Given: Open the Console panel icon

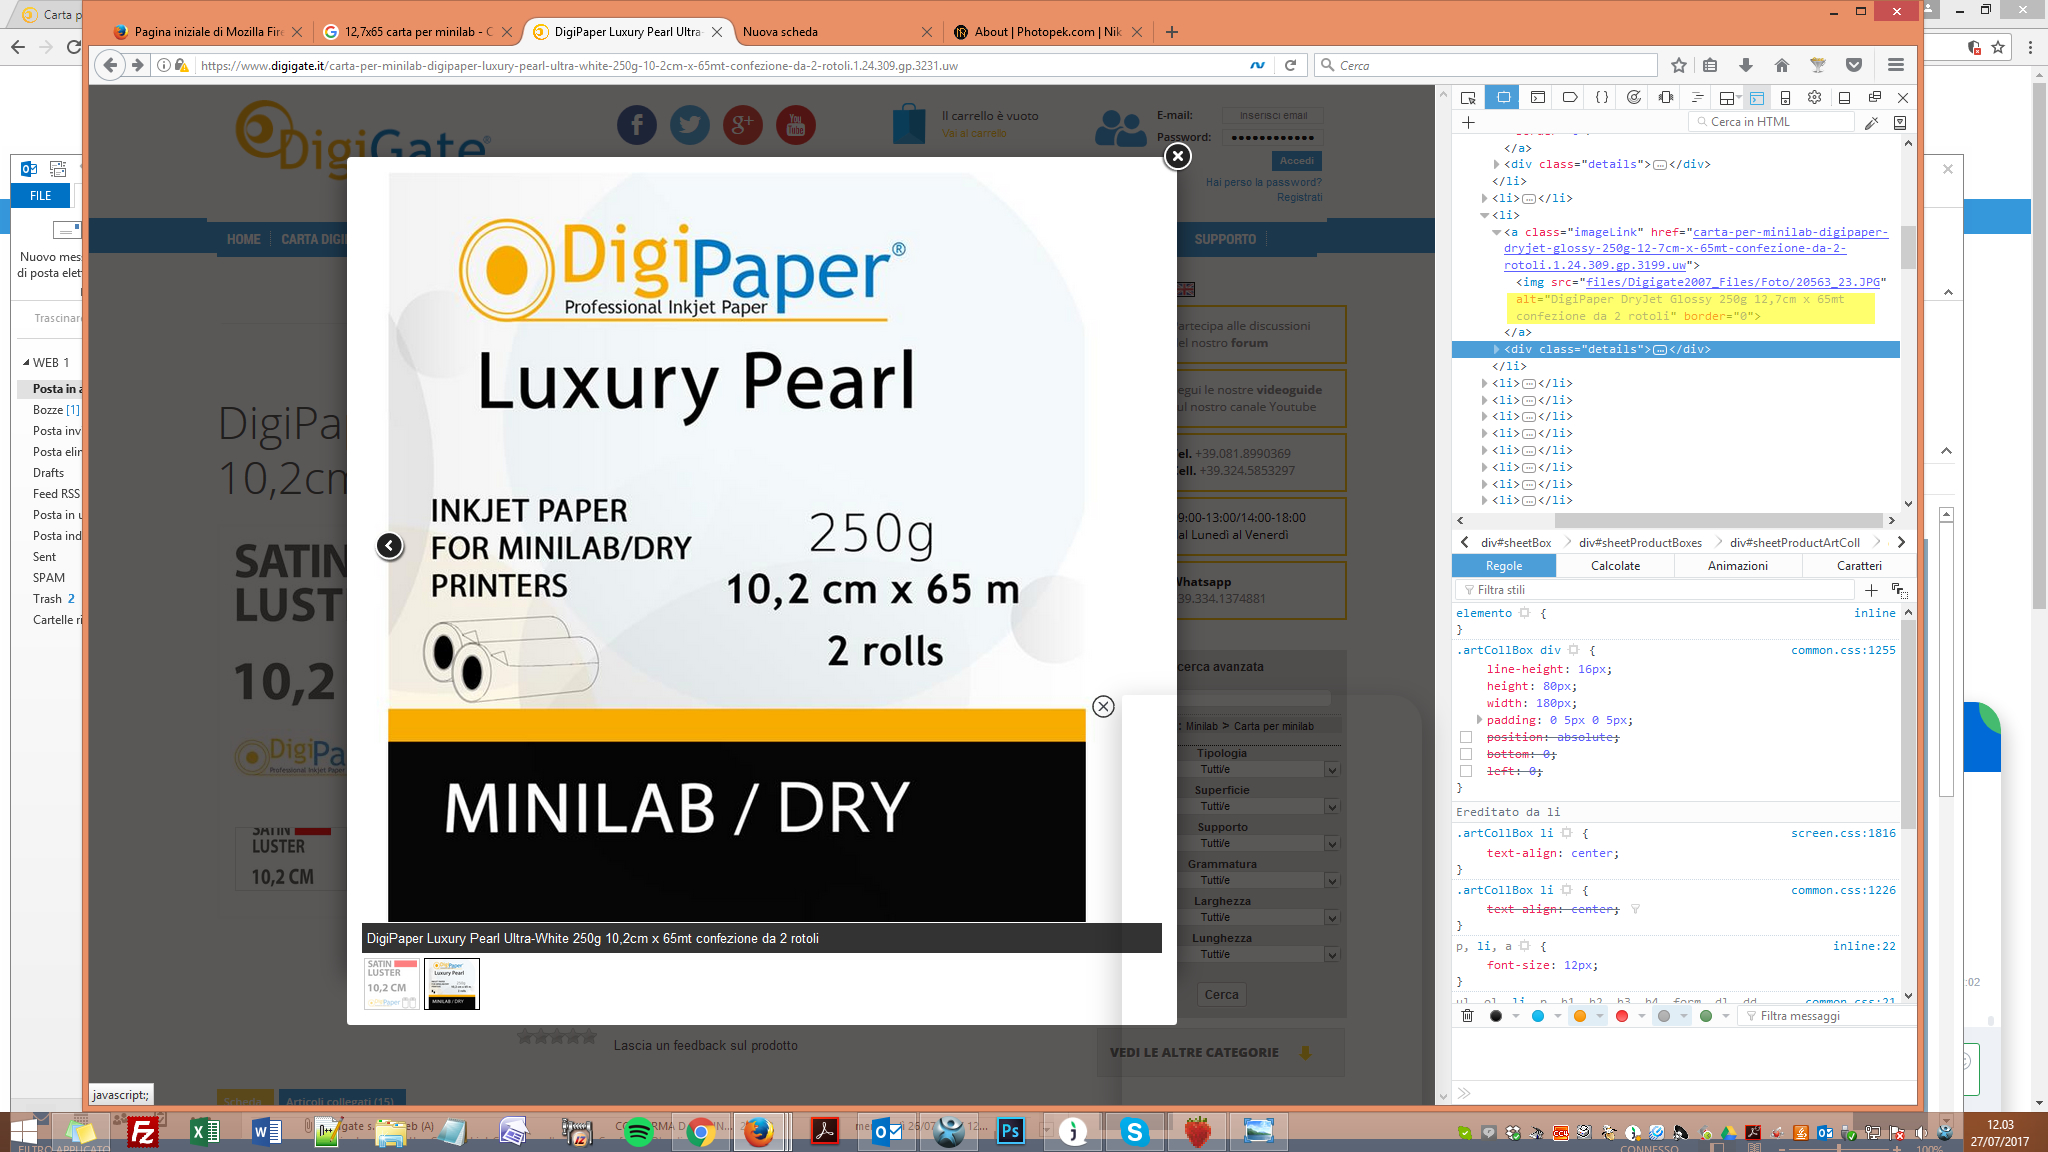Looking at the screenshot, I should (1538, 97).
